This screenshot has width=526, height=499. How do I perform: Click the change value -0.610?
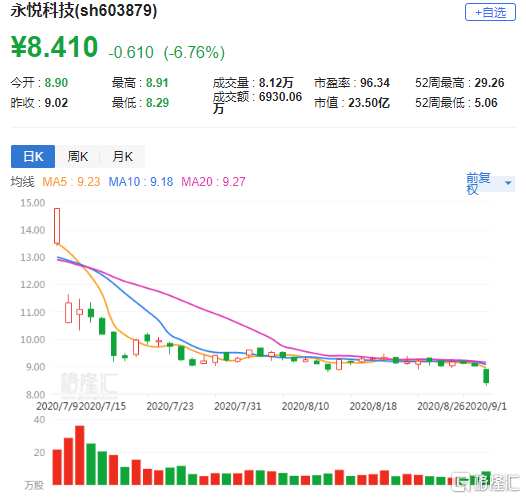(131, 52)
